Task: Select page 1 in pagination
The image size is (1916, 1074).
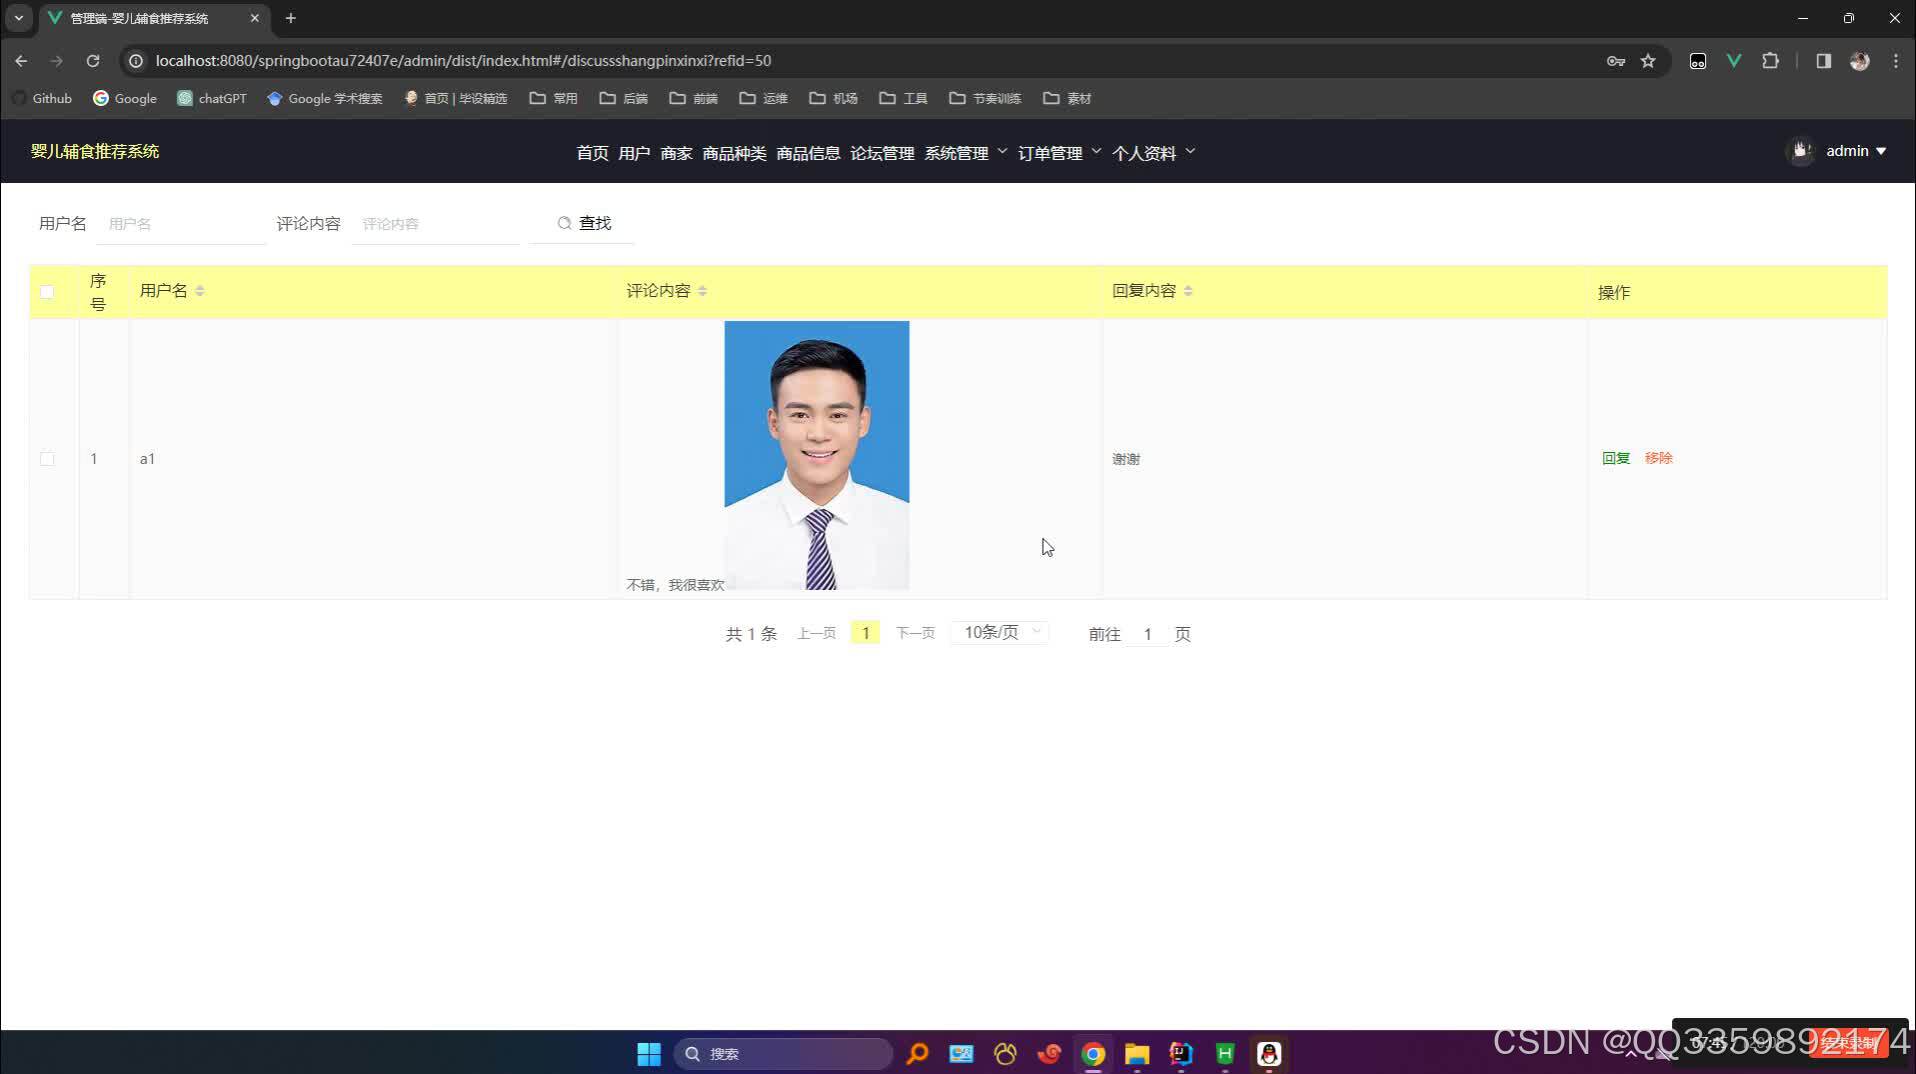Action: 865,633
